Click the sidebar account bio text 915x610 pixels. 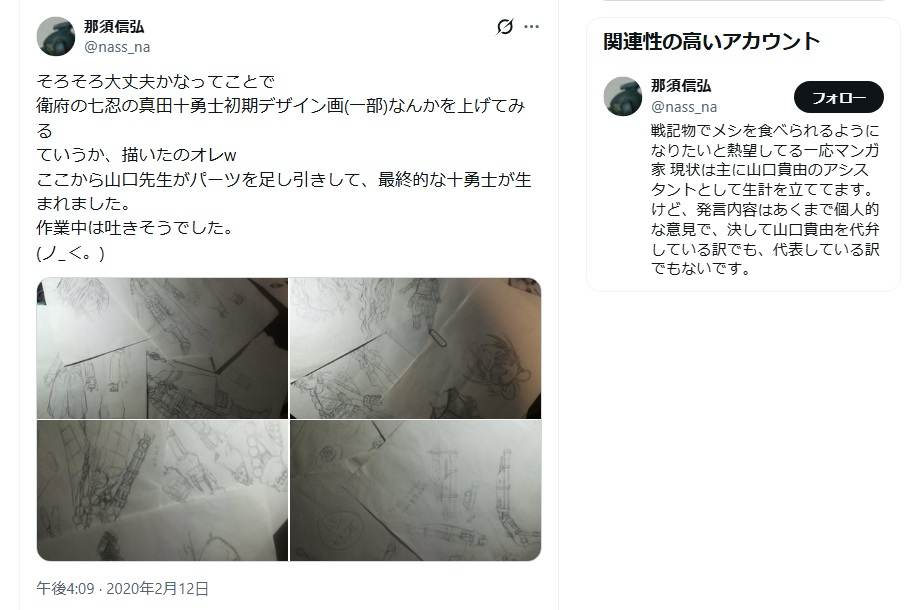click(765, 199)
